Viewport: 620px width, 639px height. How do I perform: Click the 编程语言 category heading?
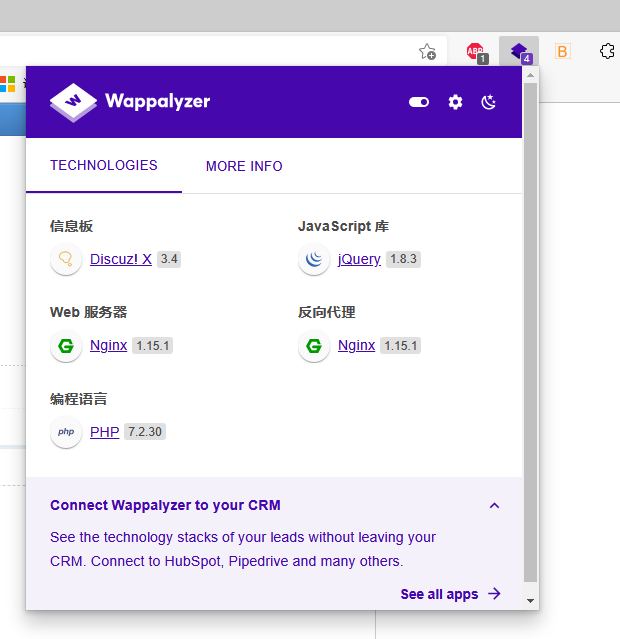pos(79,399)
